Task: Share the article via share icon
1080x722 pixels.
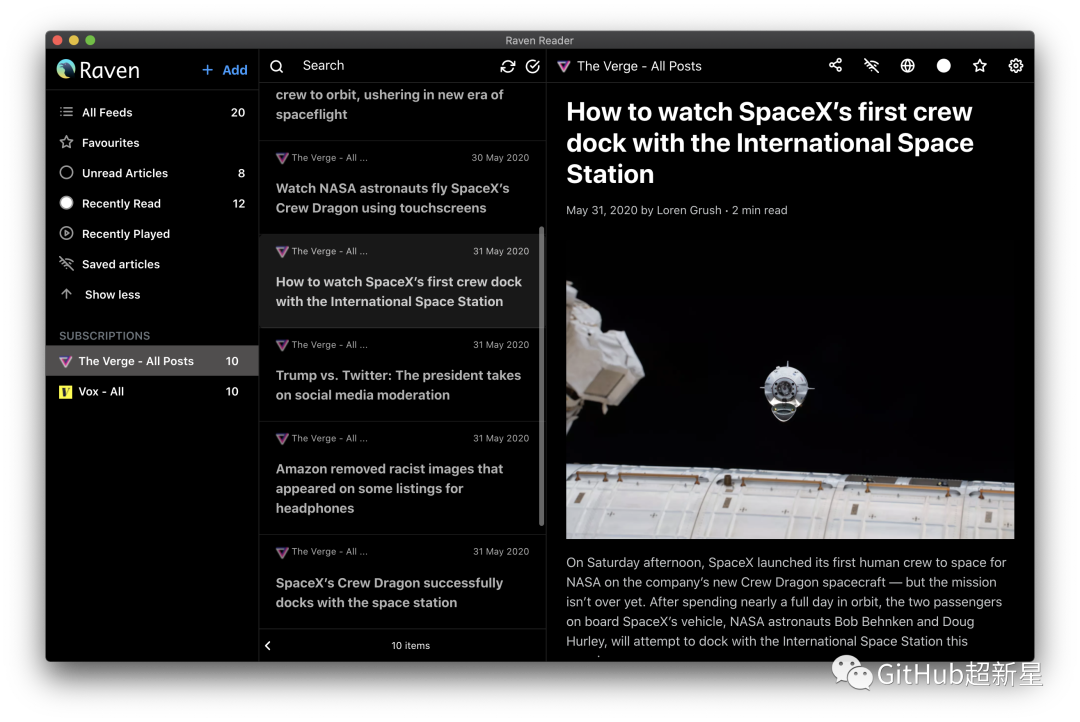Action: coord(835,65)
